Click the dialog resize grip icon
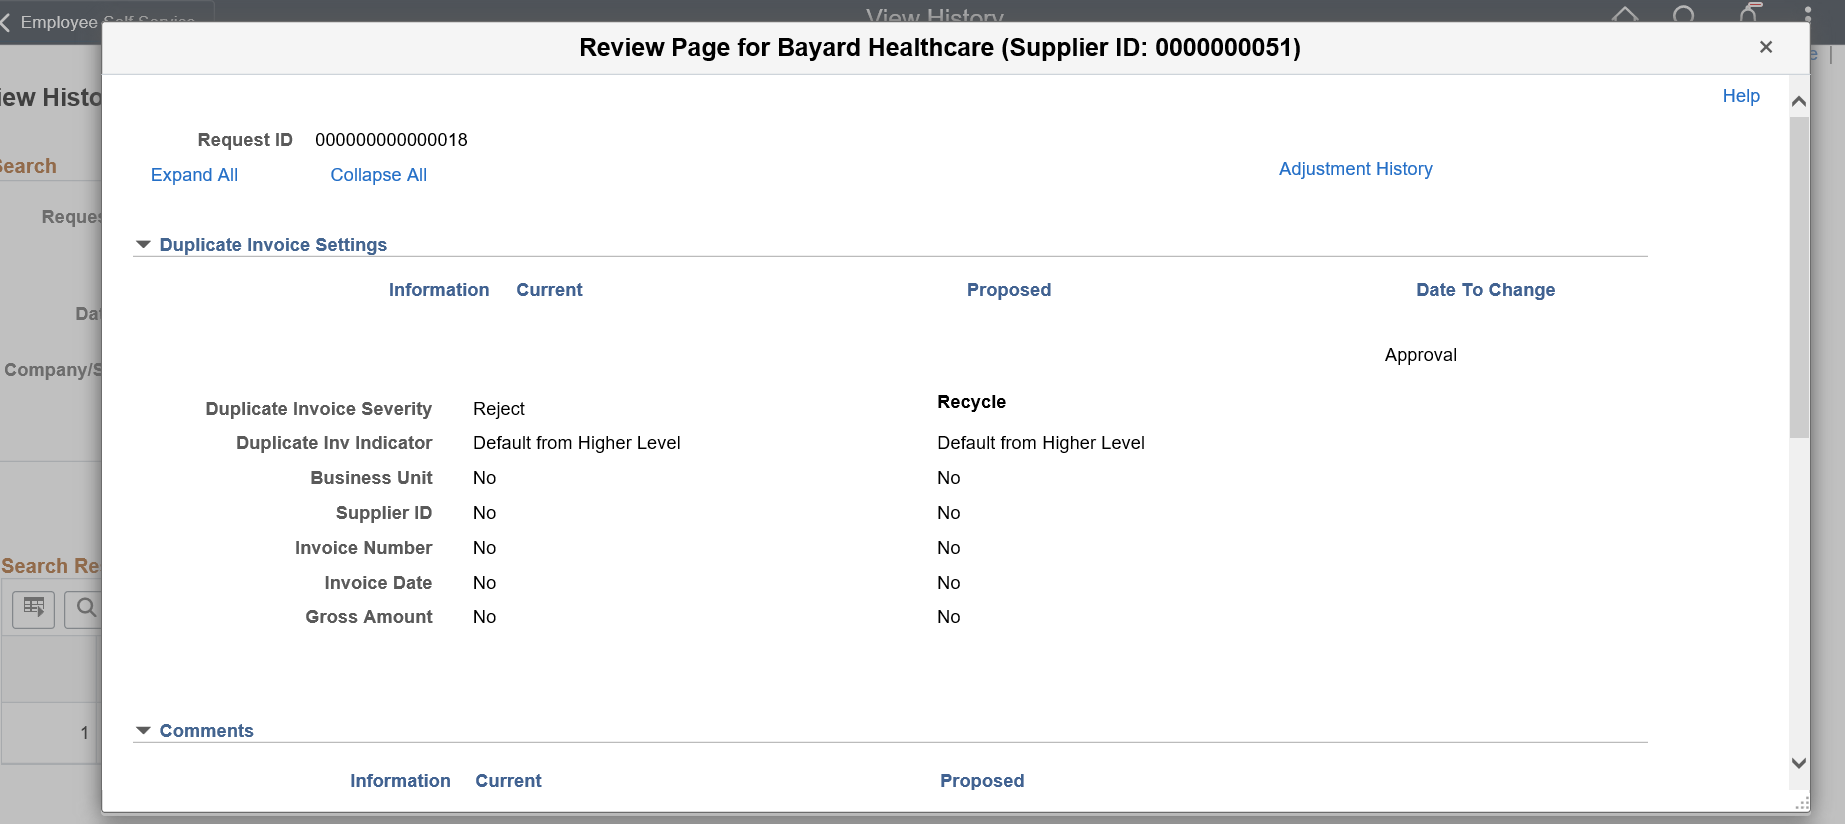Viewport: 1845px width, 824px height. 1802,804
